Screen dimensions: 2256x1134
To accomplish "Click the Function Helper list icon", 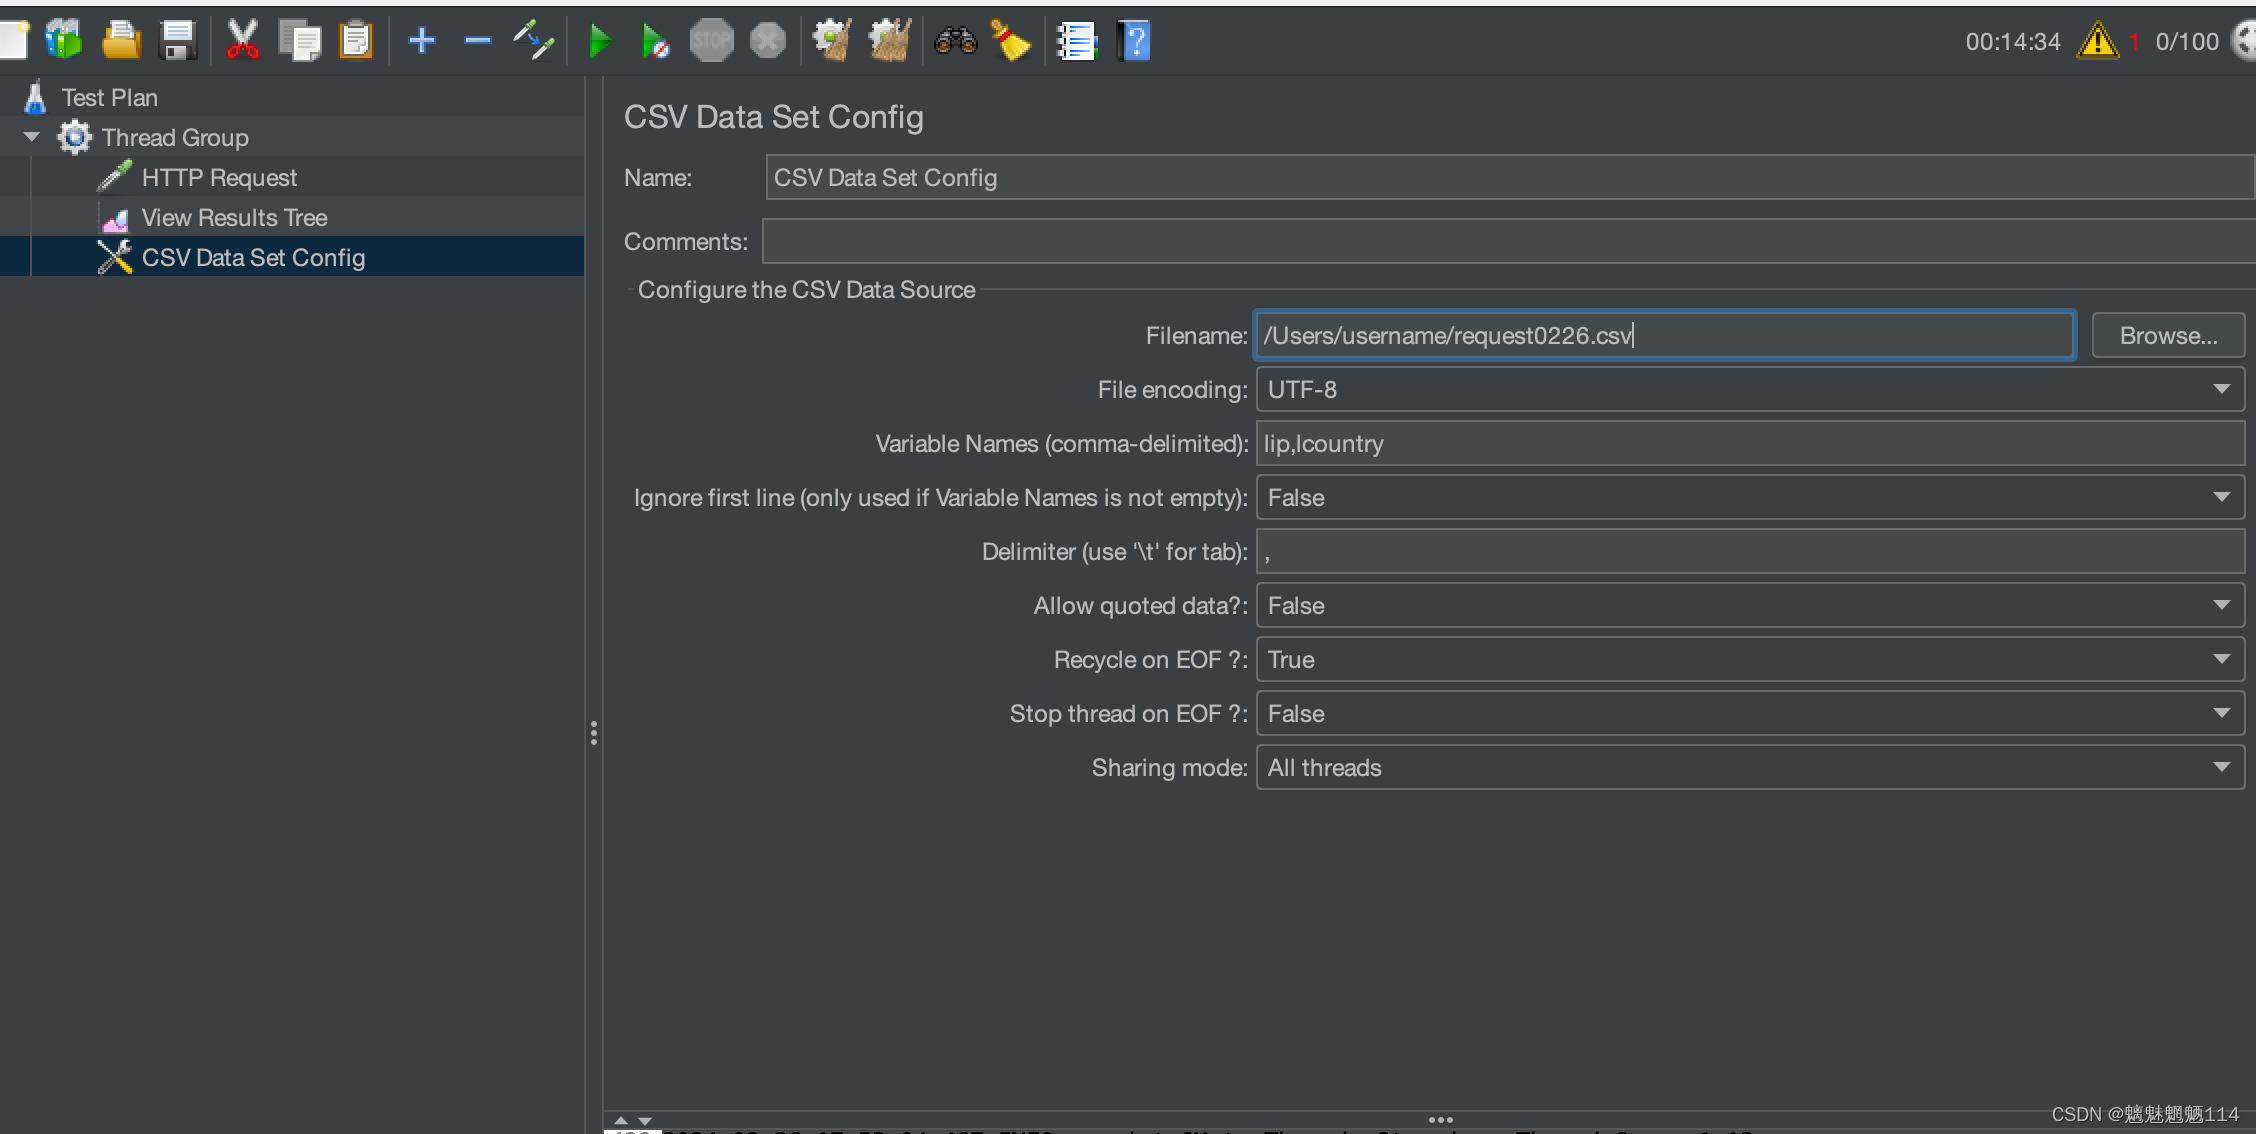I will [1076, 42].
